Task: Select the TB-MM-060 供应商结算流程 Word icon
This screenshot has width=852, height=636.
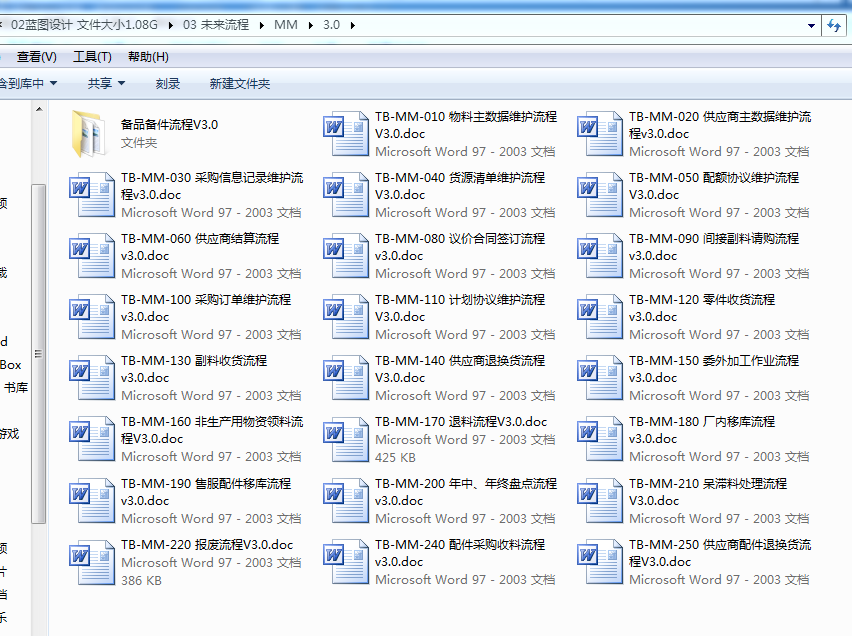Action: [92, 255]
